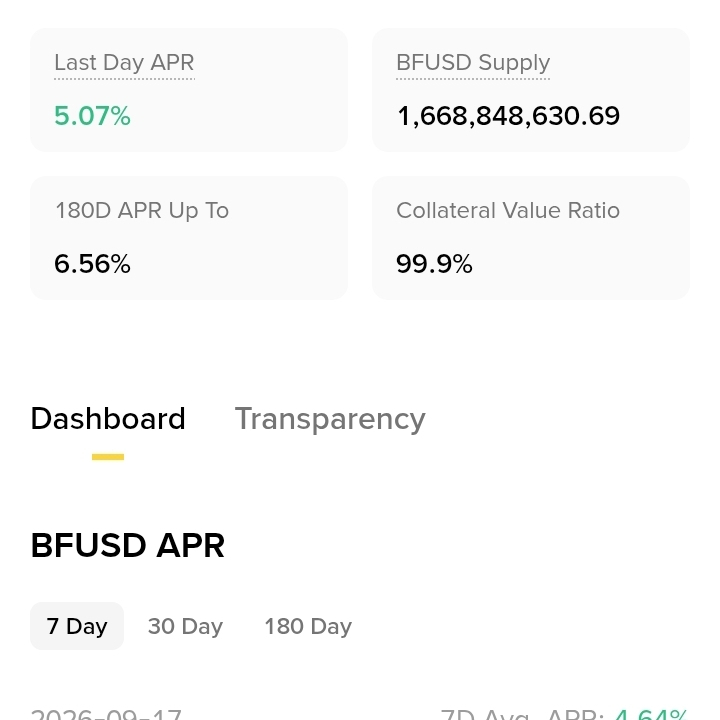
Task: Choose the 7 Day APR range
Action: tap(77, 626)
